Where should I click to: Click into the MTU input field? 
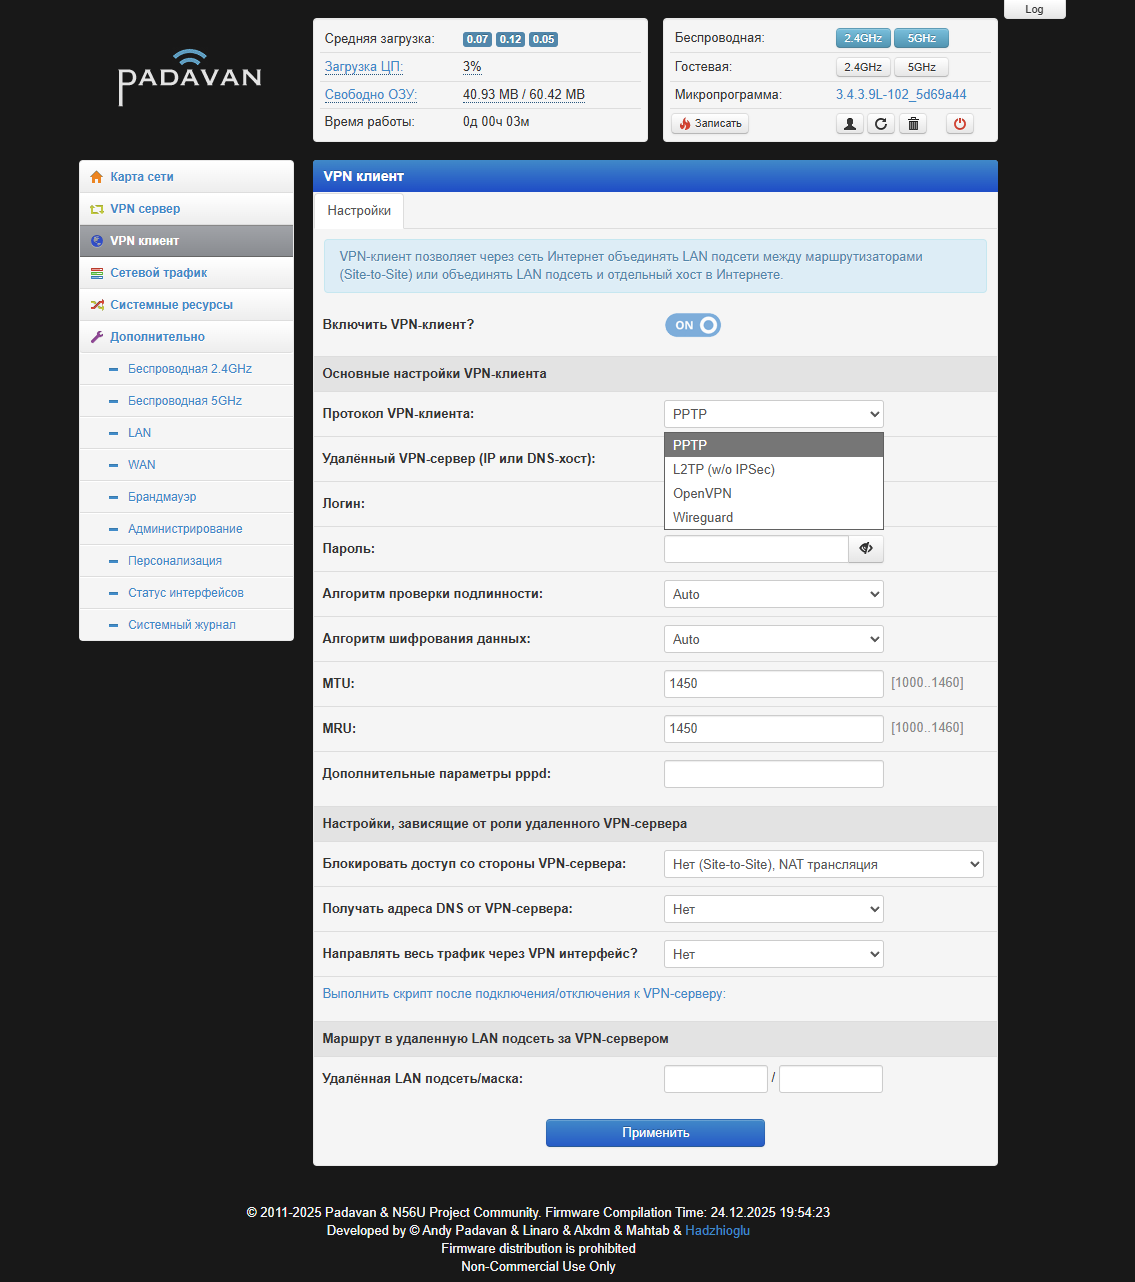click(x=773, y=684)
